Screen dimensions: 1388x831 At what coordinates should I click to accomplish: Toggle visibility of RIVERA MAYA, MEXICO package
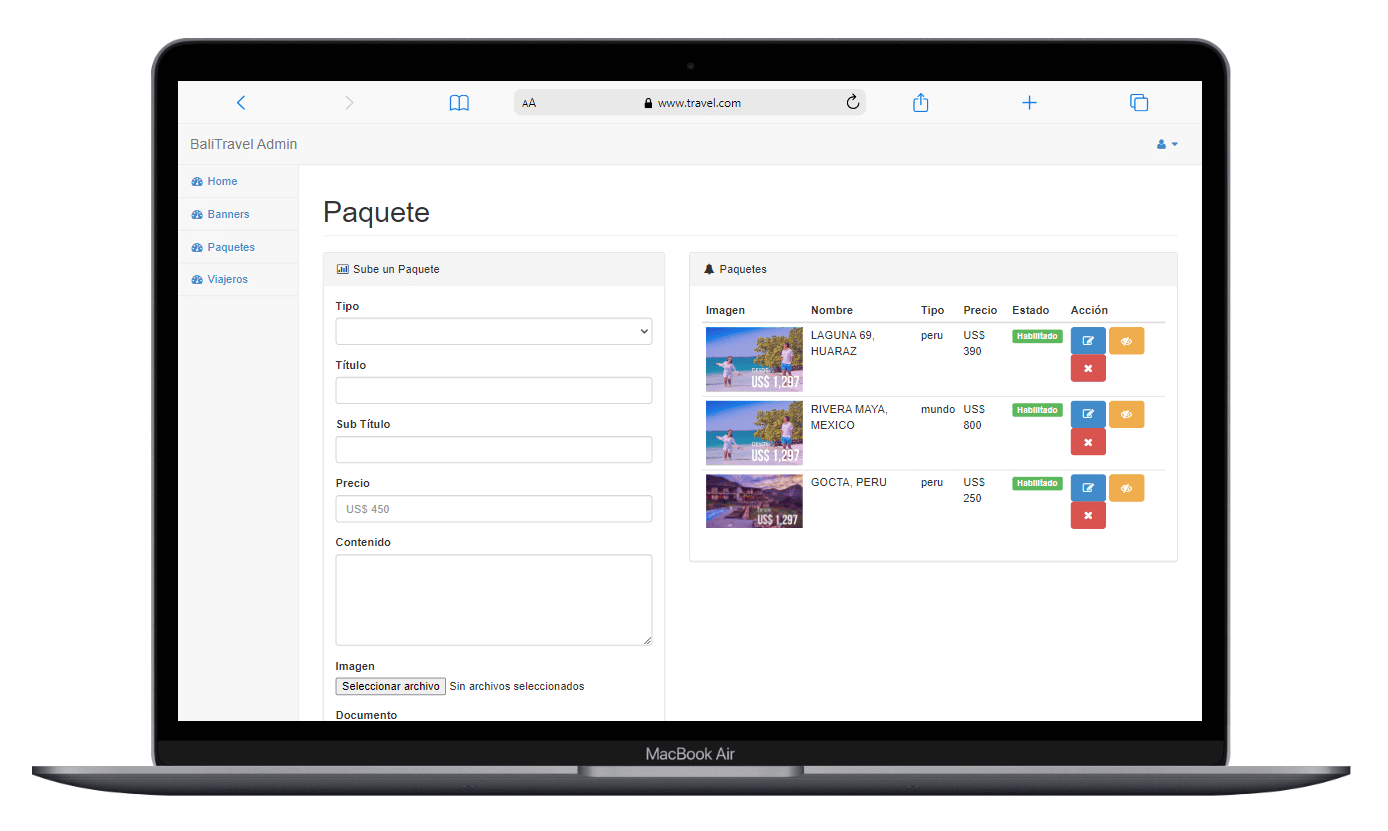tap(1126, 414)
